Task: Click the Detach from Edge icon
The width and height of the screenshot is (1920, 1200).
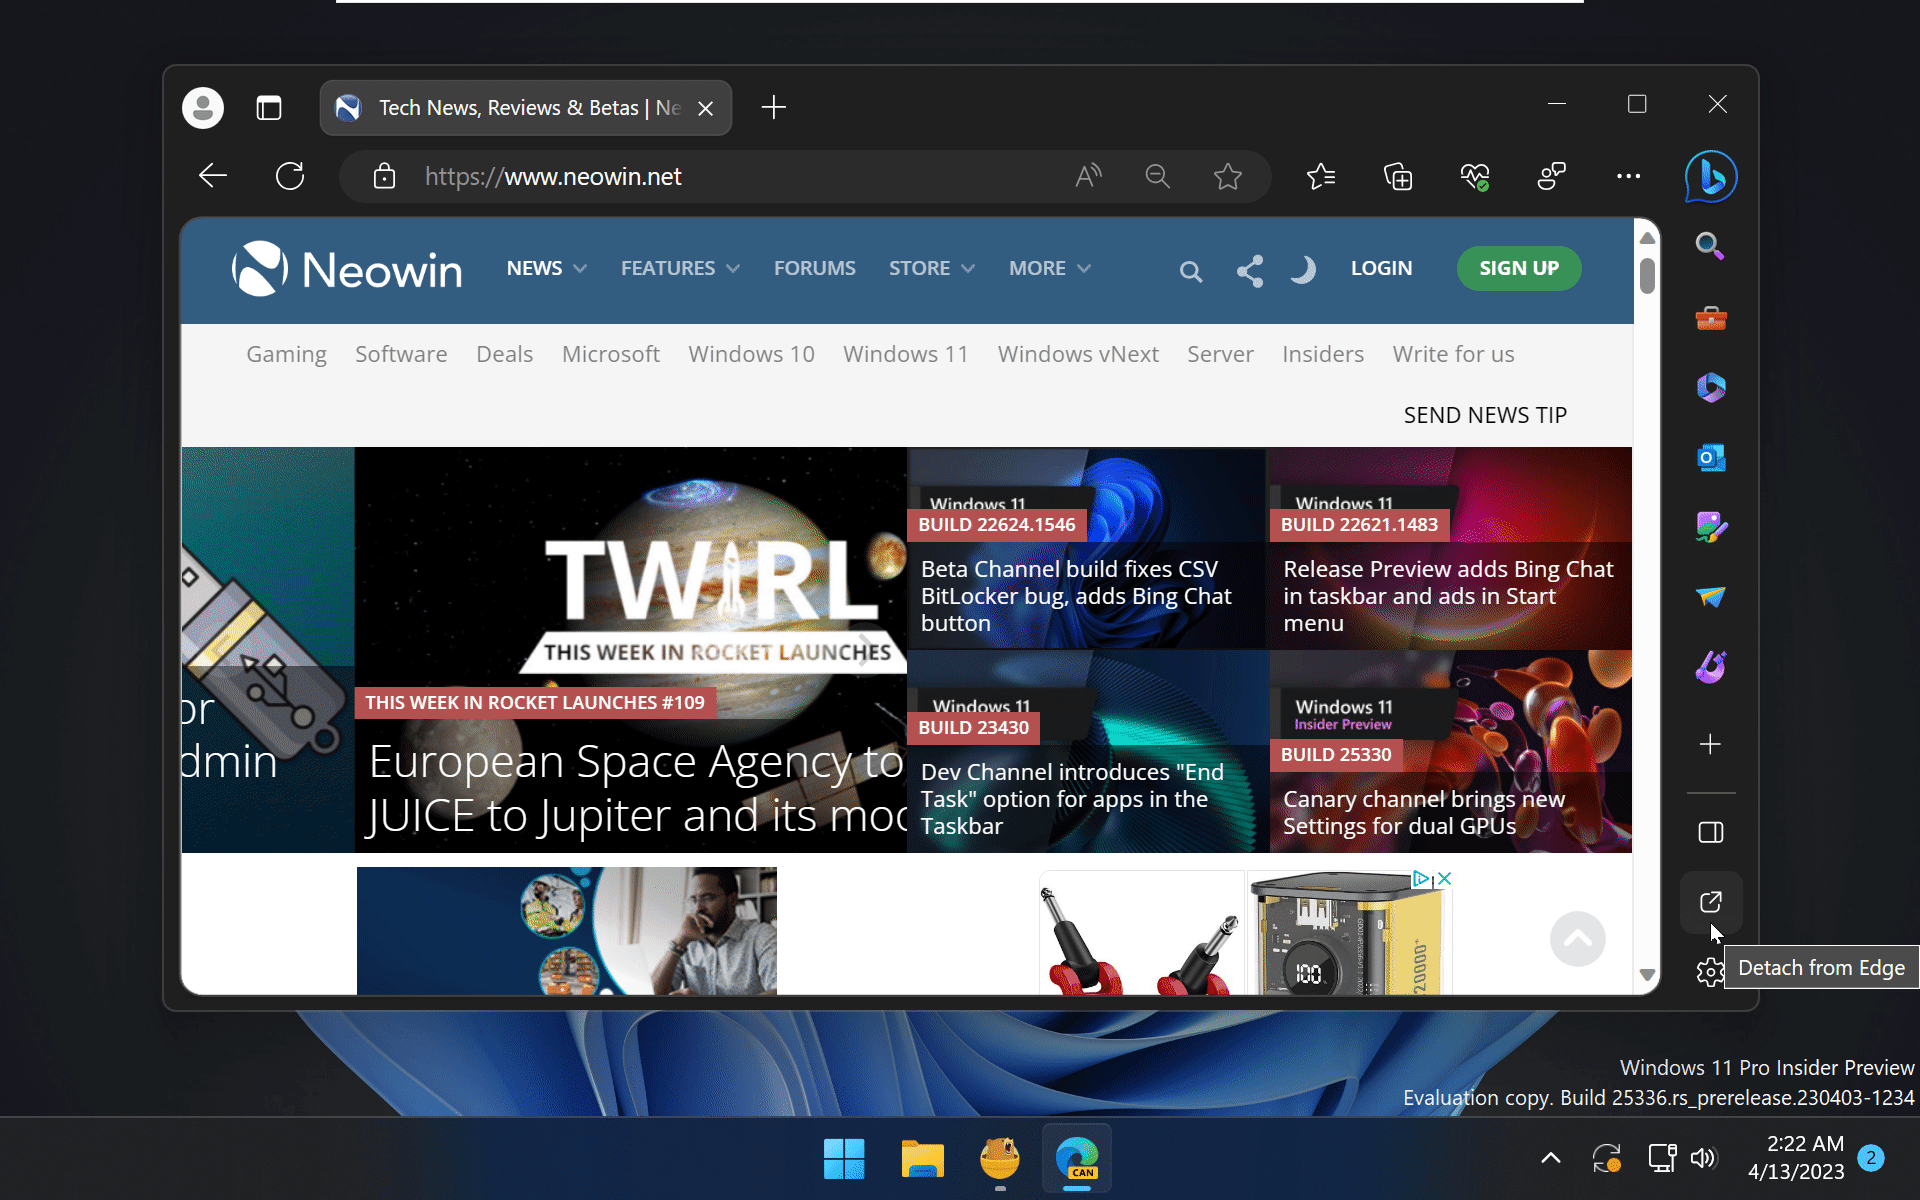Action: pos(1710,901)
